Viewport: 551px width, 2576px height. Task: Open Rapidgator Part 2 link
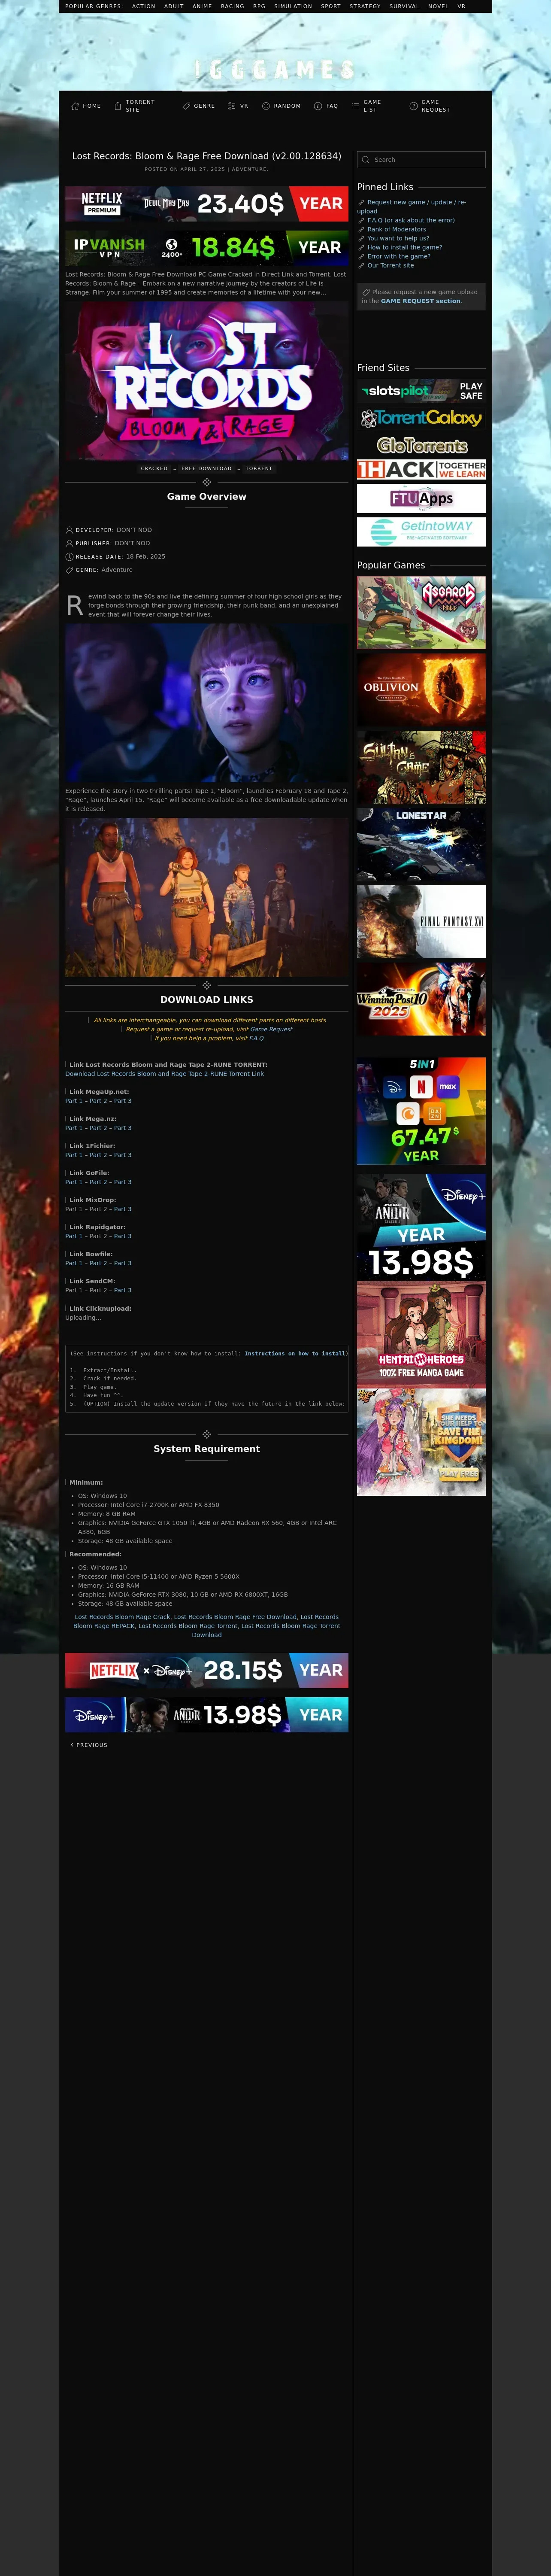pos(98,1236)
